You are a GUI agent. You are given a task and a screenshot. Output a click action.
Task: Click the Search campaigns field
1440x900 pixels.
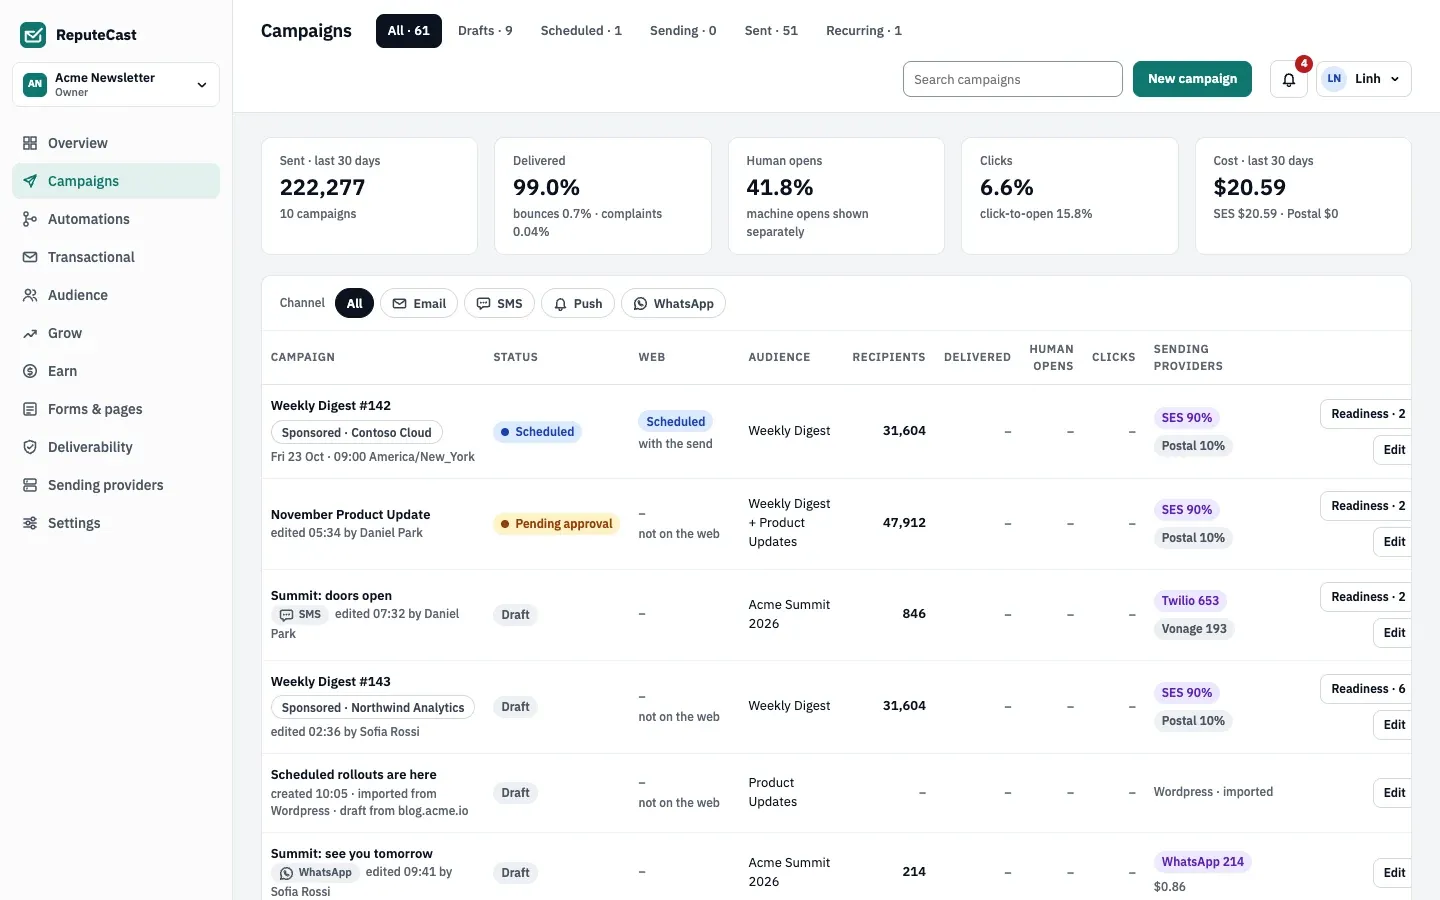pos(1013,79)
